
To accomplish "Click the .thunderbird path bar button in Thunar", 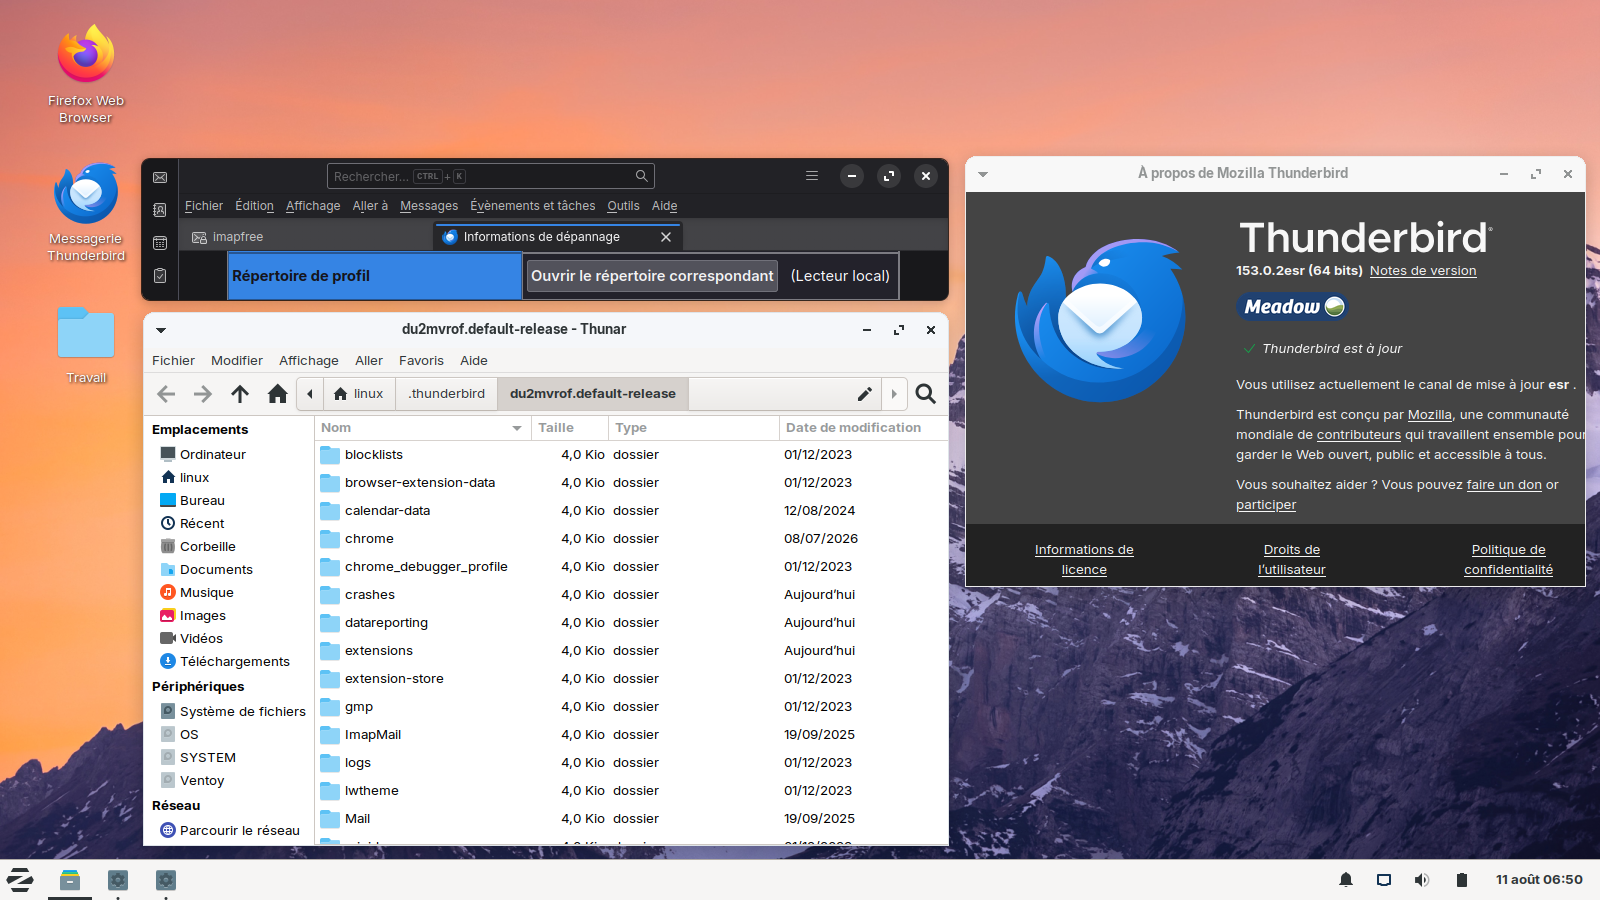I will pyautogui.click(x=446, y=394).
